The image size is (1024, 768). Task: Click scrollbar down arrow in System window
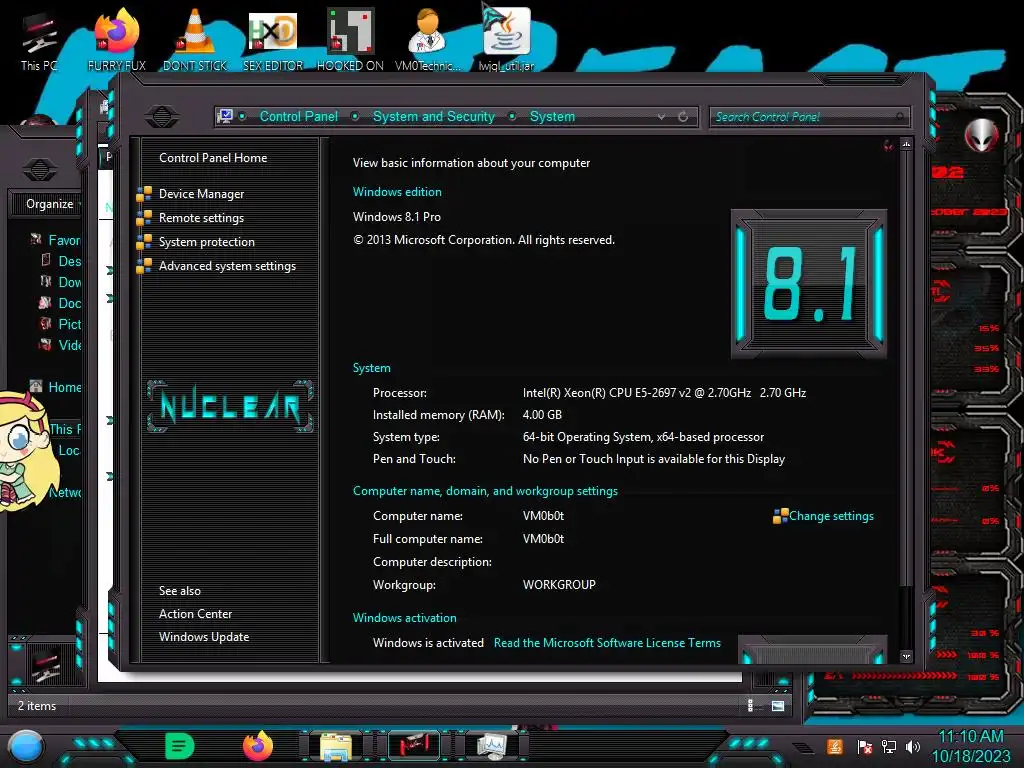pos(906,656)
